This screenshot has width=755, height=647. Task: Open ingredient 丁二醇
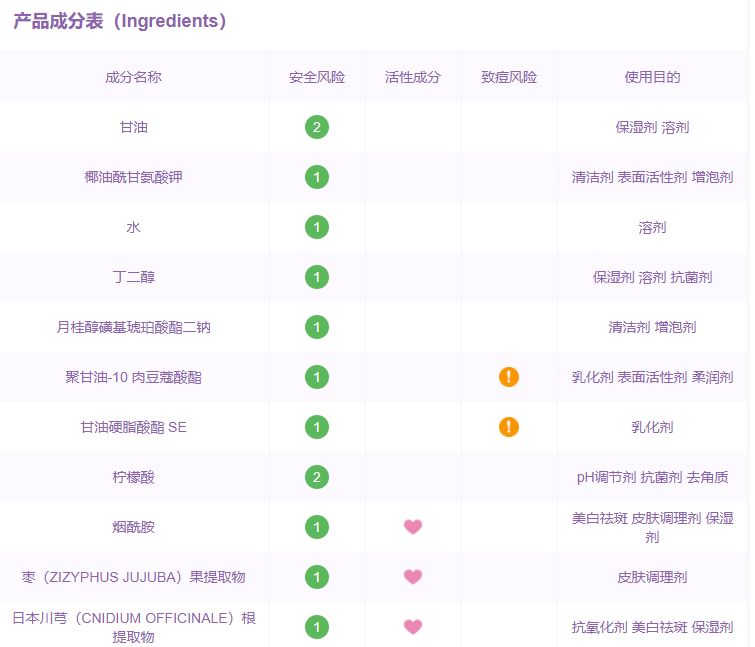click(133, 277)
